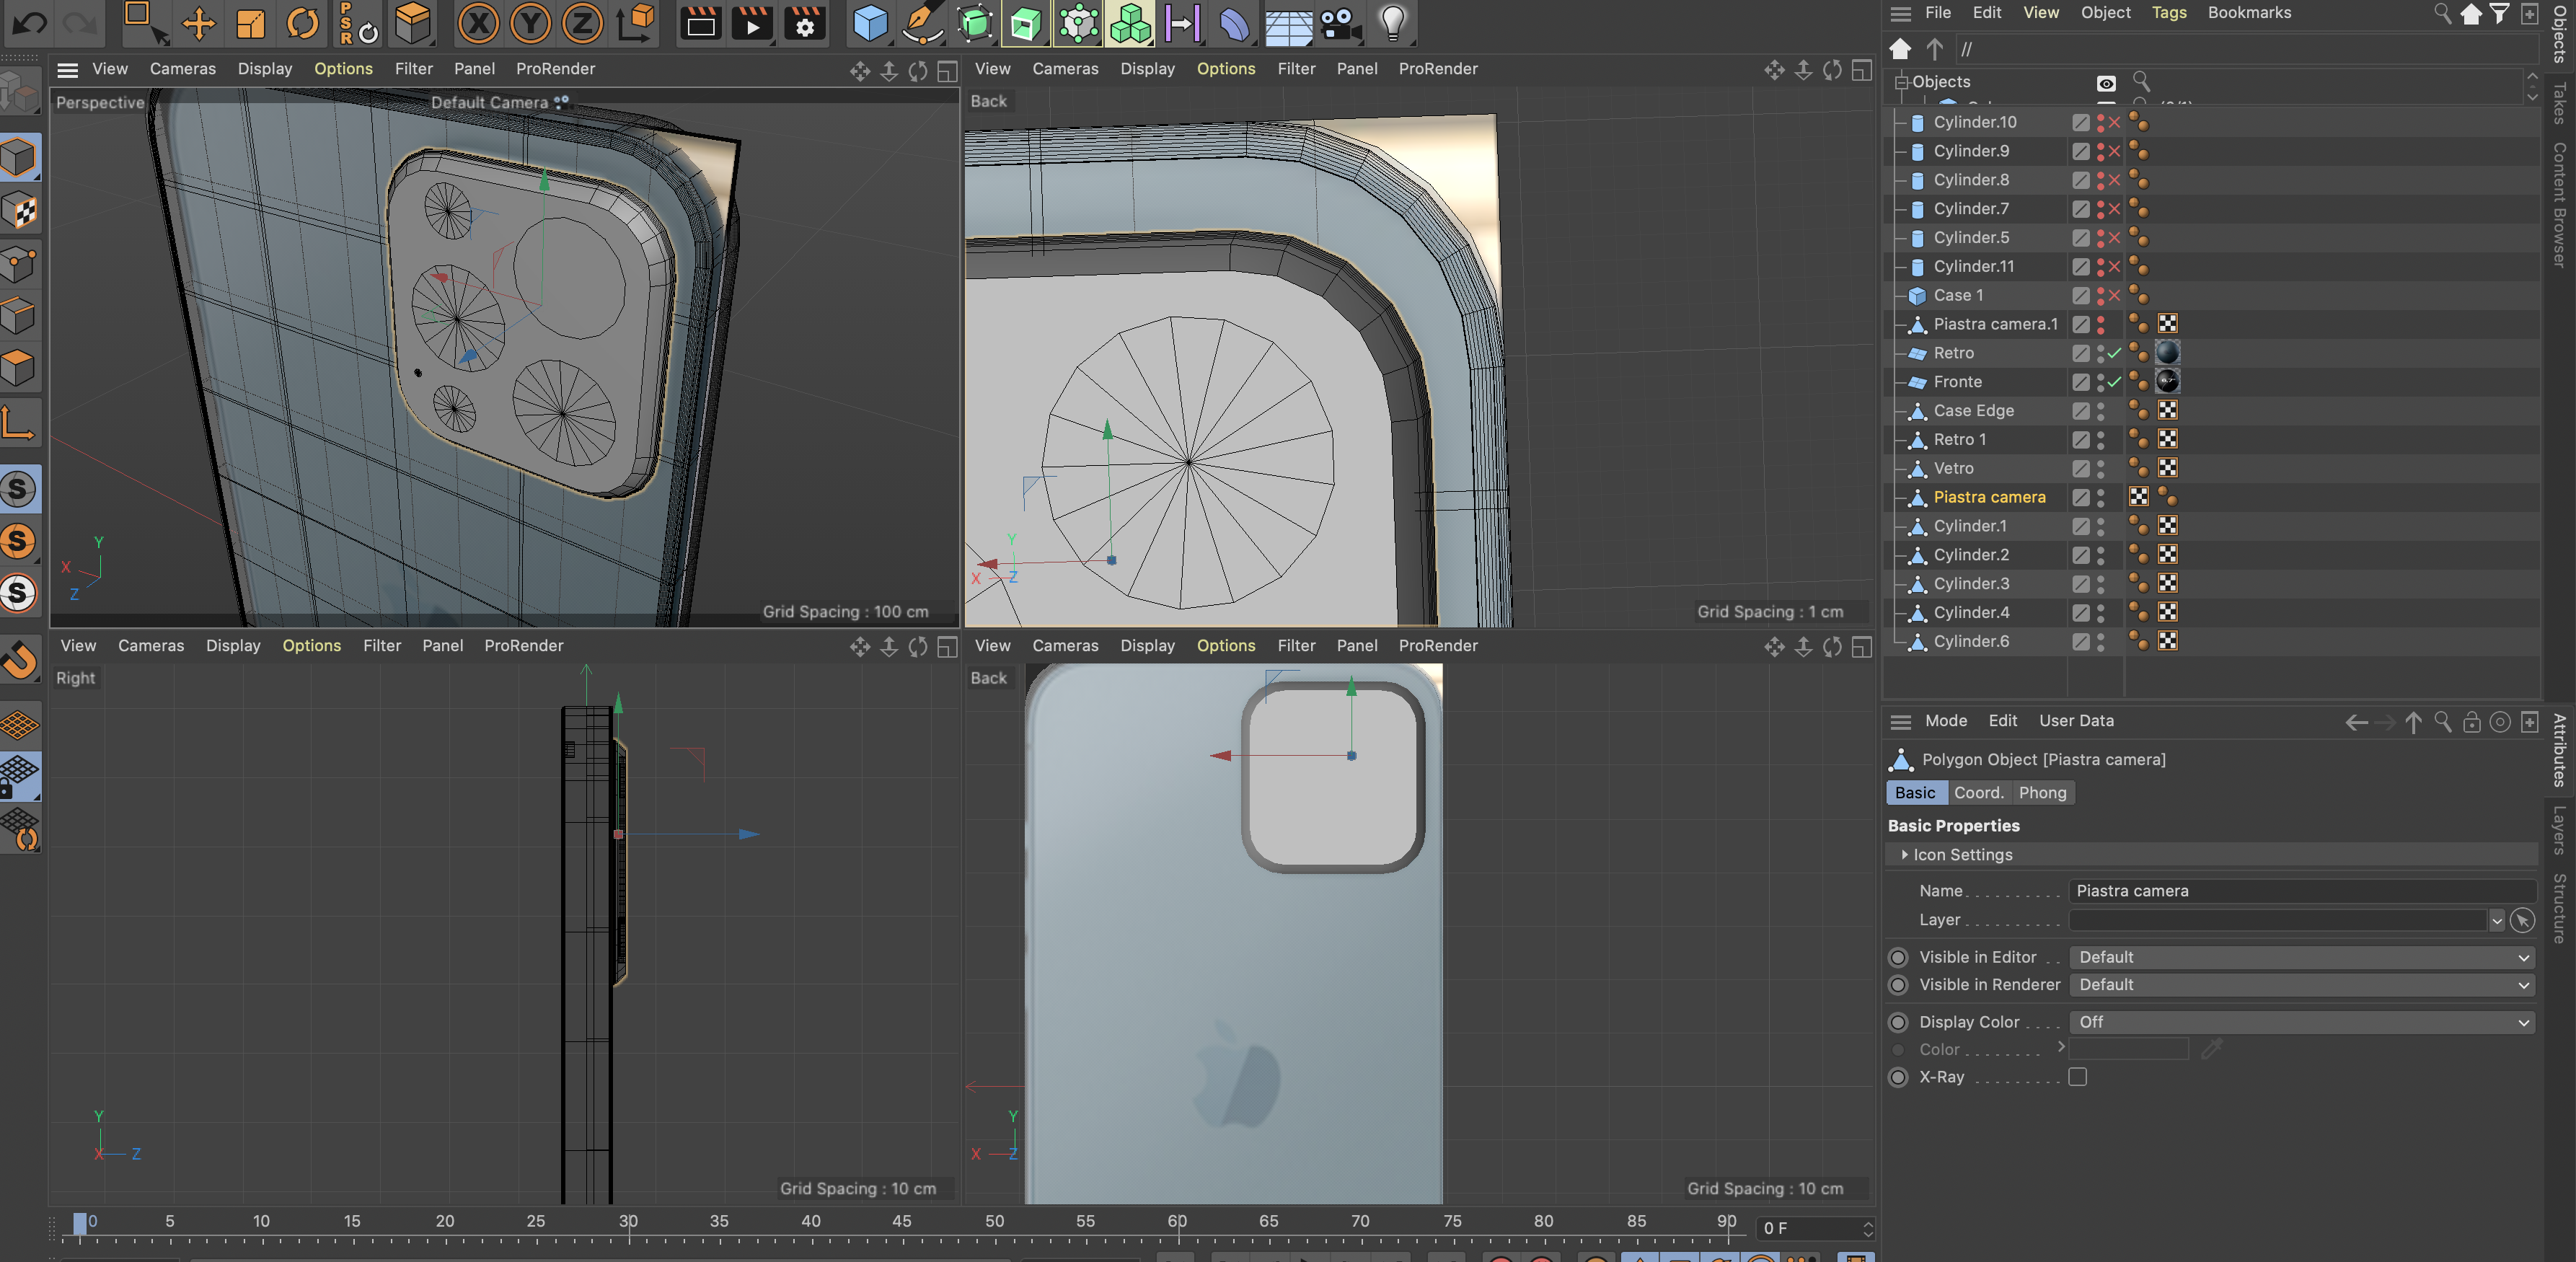Add a Camera object

[1339, 22]
